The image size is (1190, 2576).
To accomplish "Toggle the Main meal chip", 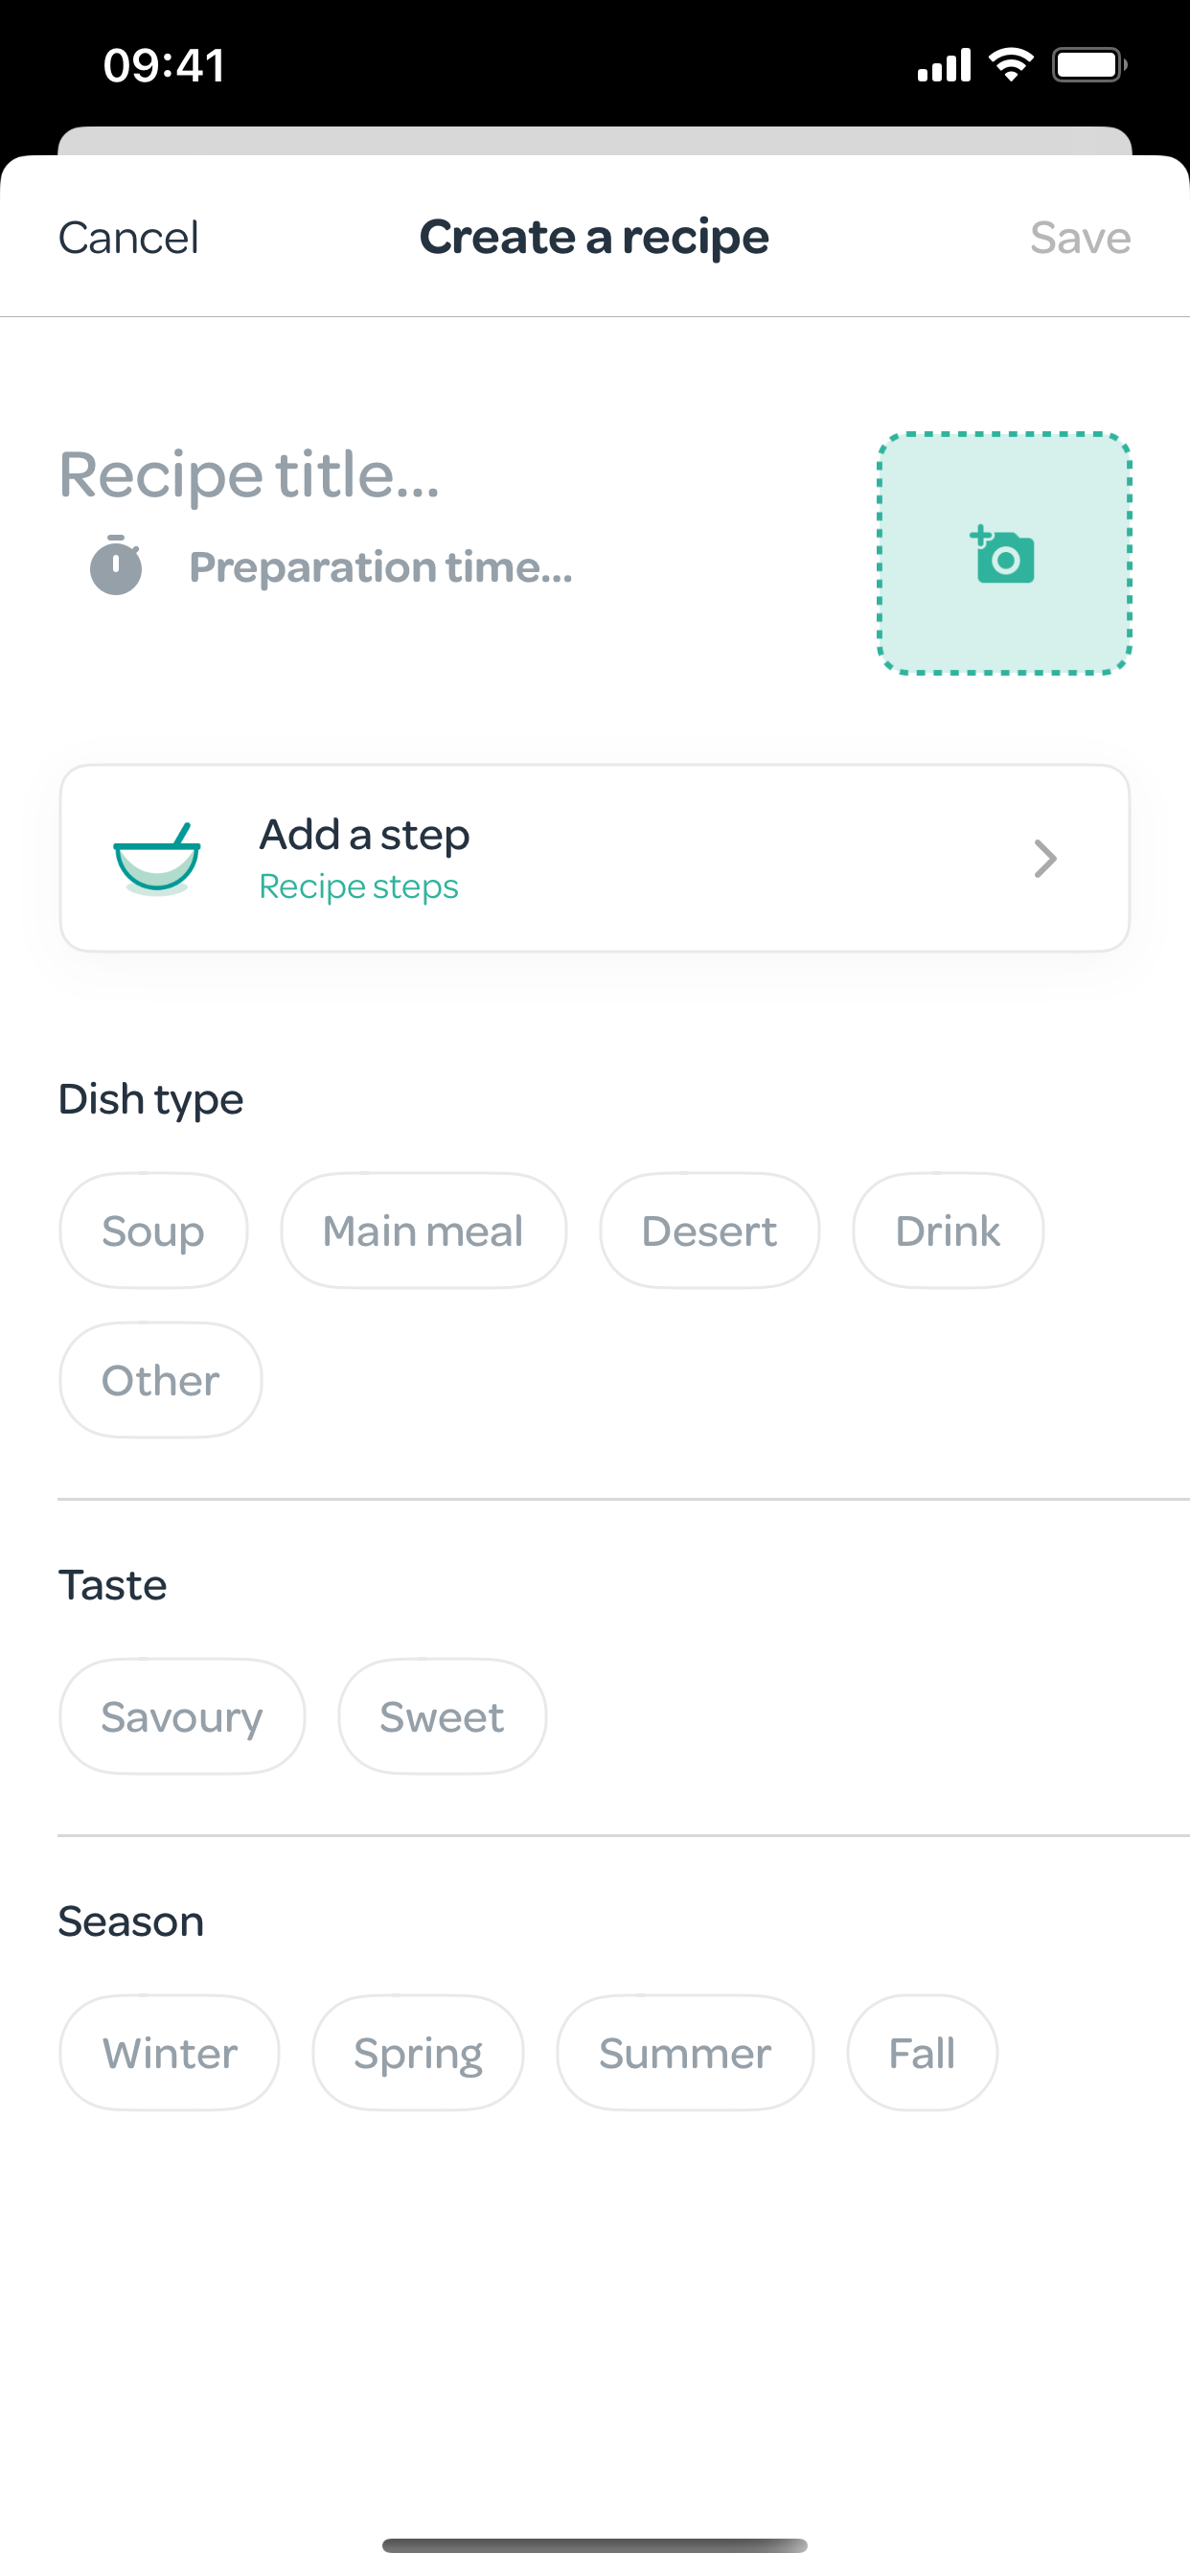I will point(423,1231).
